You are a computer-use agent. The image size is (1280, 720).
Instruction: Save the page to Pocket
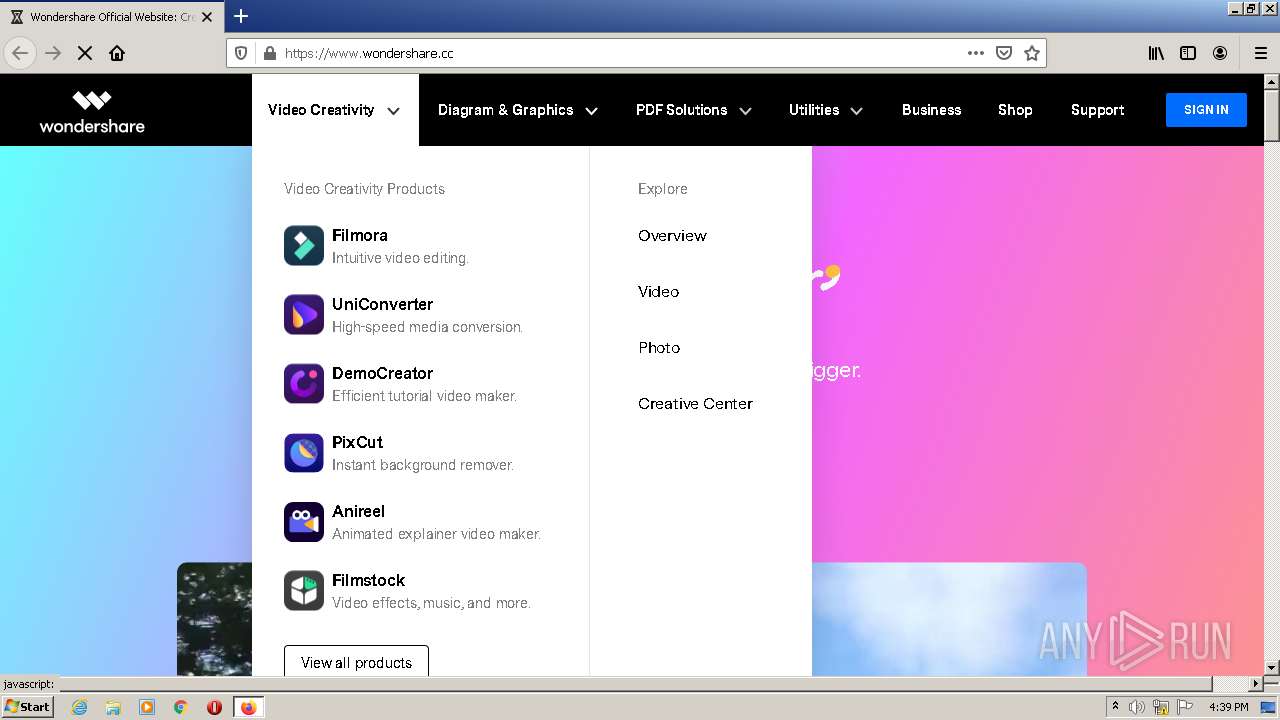click(x=1004, y=53)
